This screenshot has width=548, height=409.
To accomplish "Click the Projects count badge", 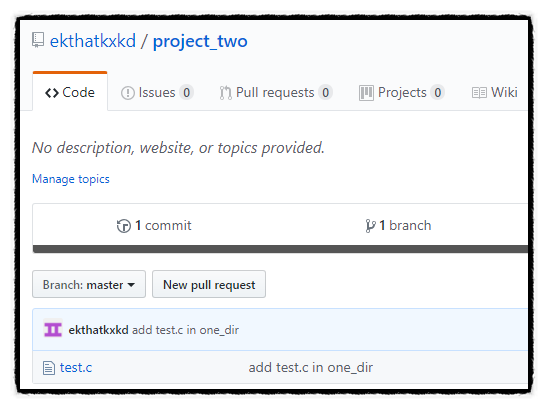I will 438,93.
